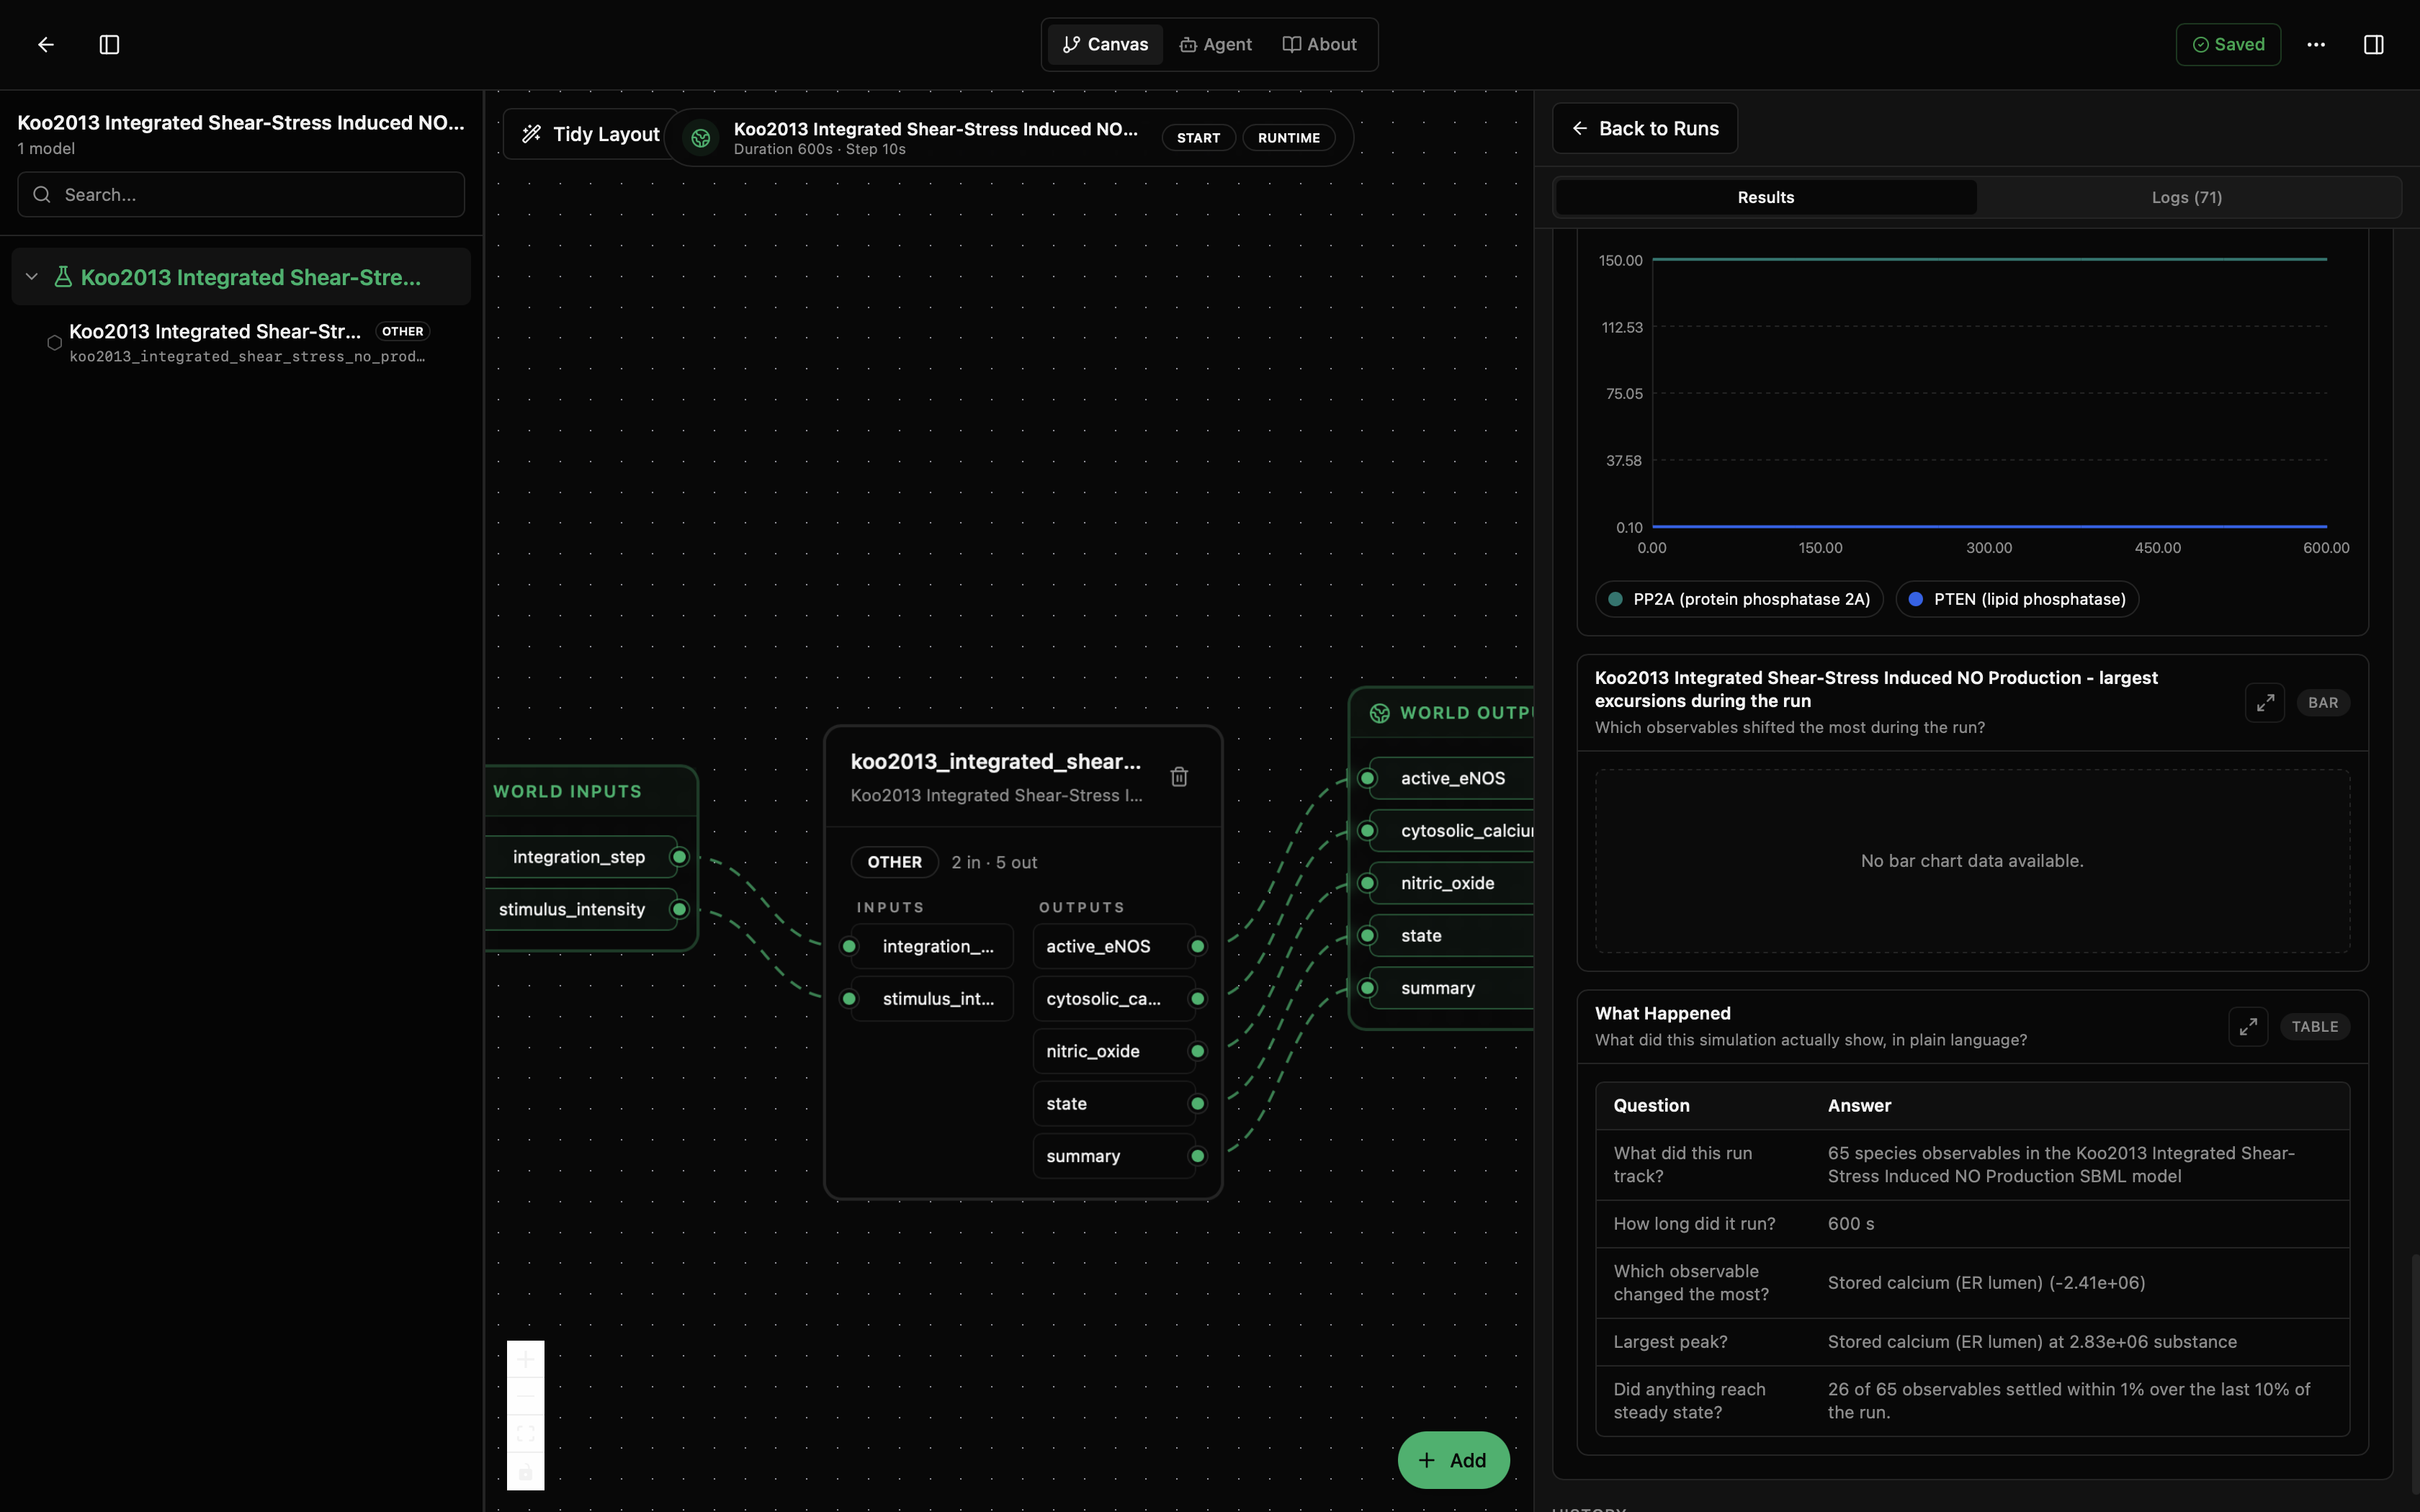Click the cytosolic_calcium port in World Outputs
This screenshot has height=1512, width=2420.
coord(1368,831)
